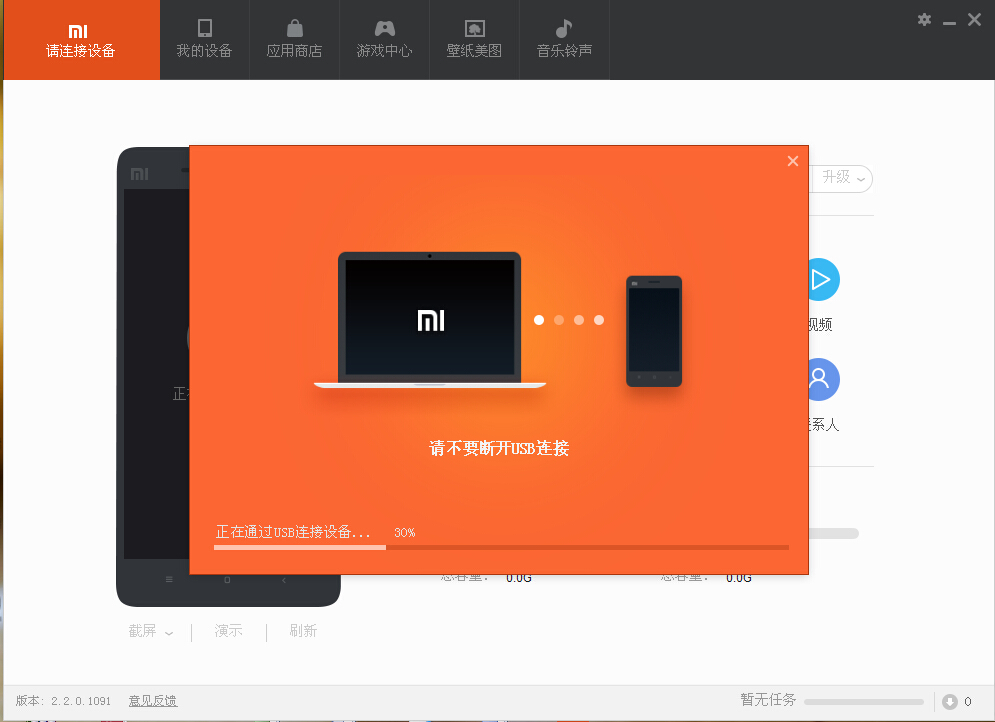
Task: Click the 暂无任务 progress bar
Action: point(864,702)
